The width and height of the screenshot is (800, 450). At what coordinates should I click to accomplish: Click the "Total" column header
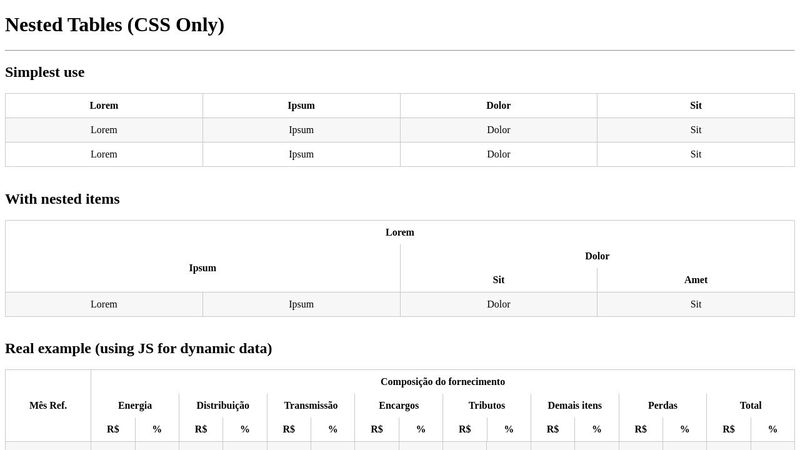pos(750,405)
